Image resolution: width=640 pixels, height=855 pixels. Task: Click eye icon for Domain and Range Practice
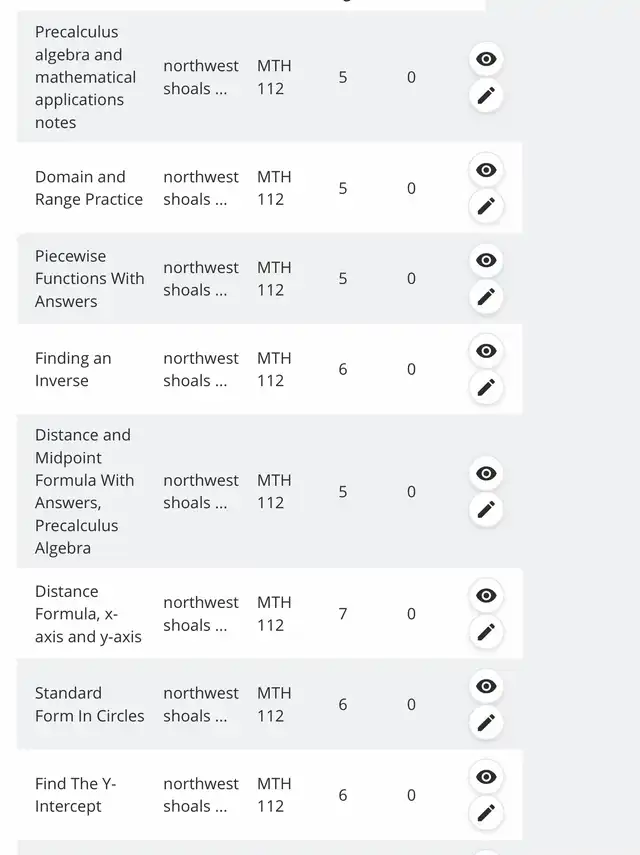pyautogui.click(x=486, y=170)
